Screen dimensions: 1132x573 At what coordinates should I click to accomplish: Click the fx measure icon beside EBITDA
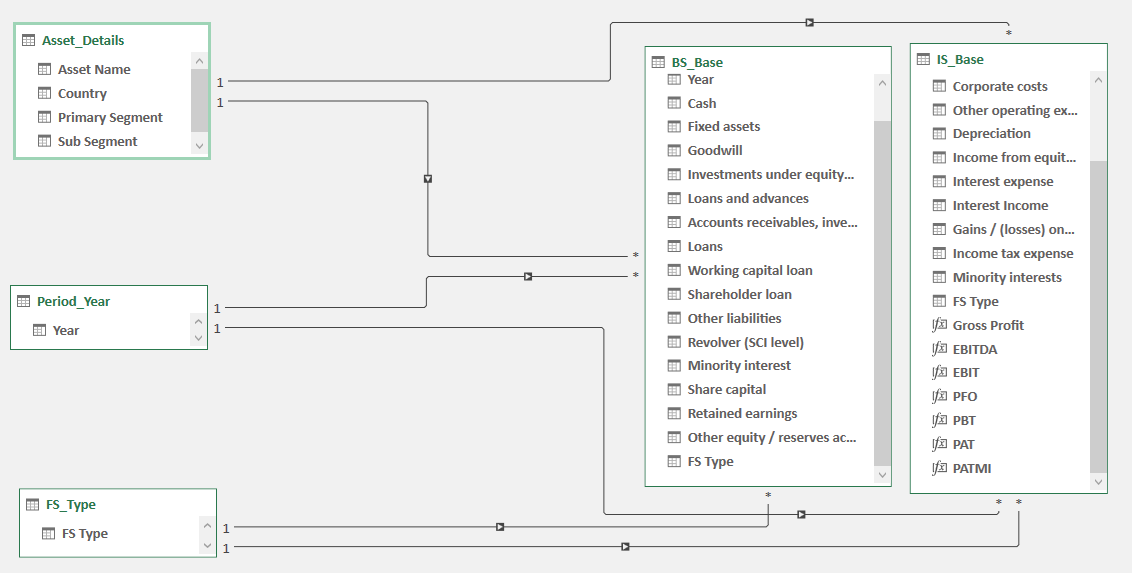click(x=939, y=349)
